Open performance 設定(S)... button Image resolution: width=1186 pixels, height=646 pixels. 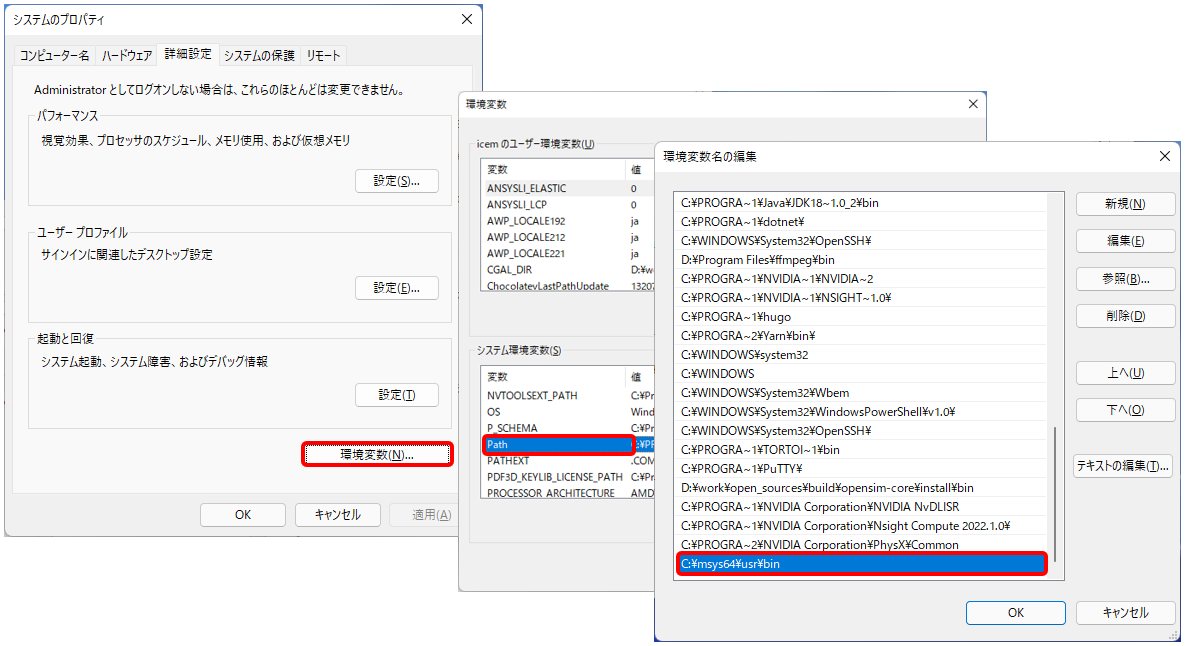397,181
